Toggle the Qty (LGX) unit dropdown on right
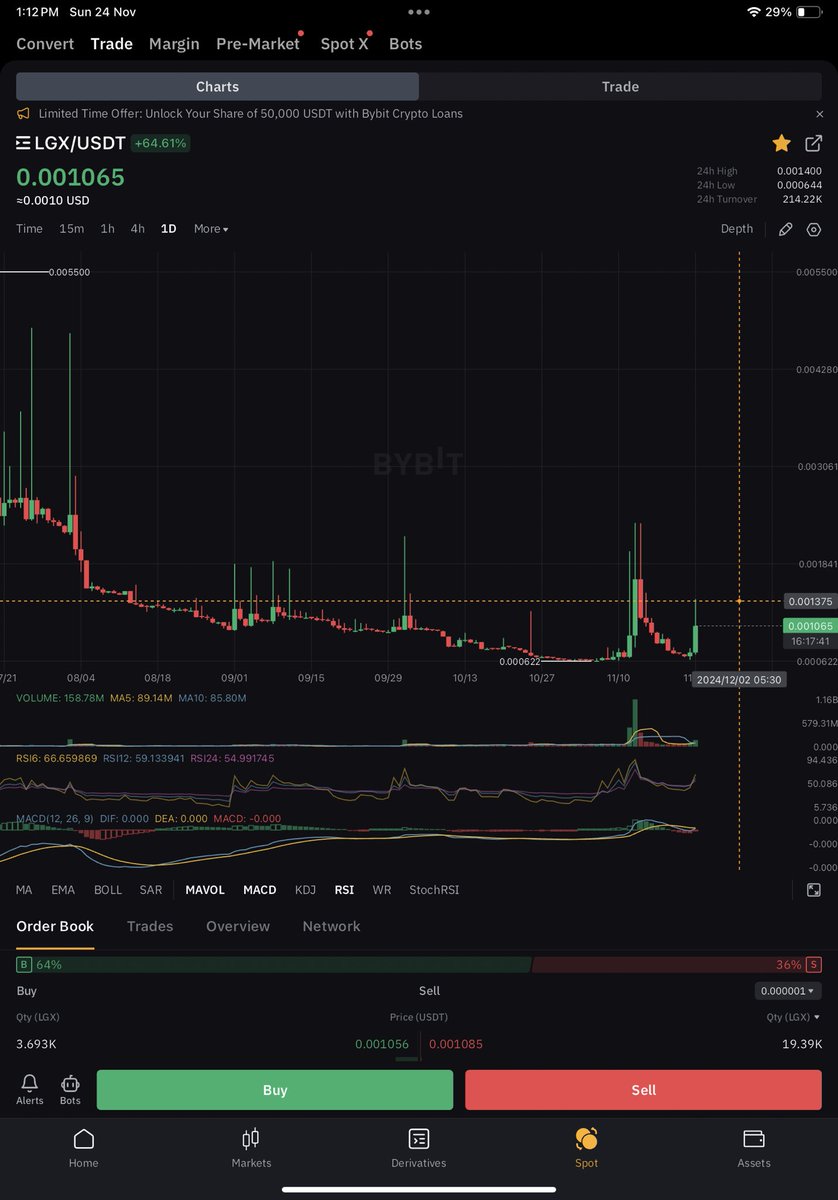Viewport: 838px width, 1200px height. 794,1017
